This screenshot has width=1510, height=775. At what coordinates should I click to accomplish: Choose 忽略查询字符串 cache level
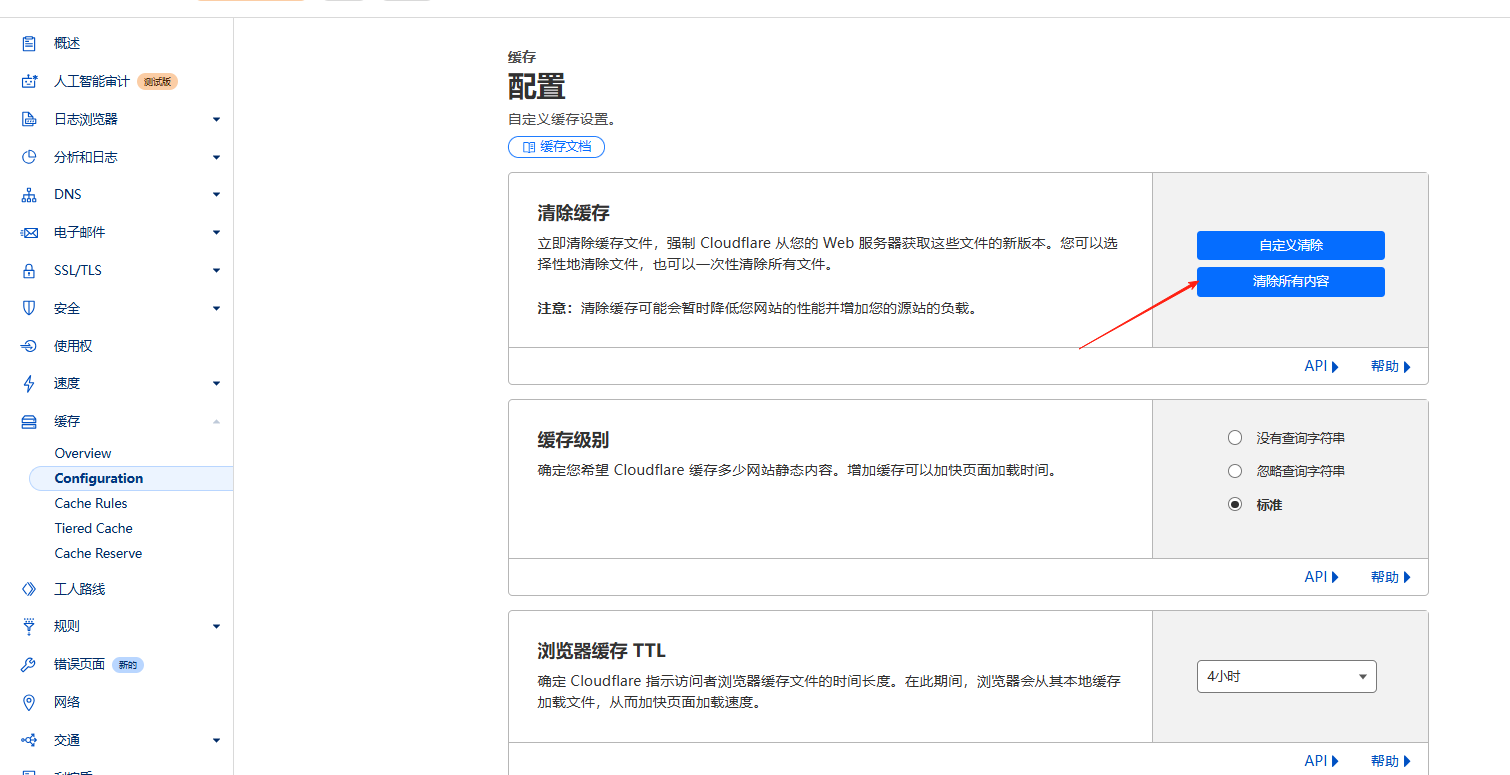pyautogui.click(x=1235, y=470)
